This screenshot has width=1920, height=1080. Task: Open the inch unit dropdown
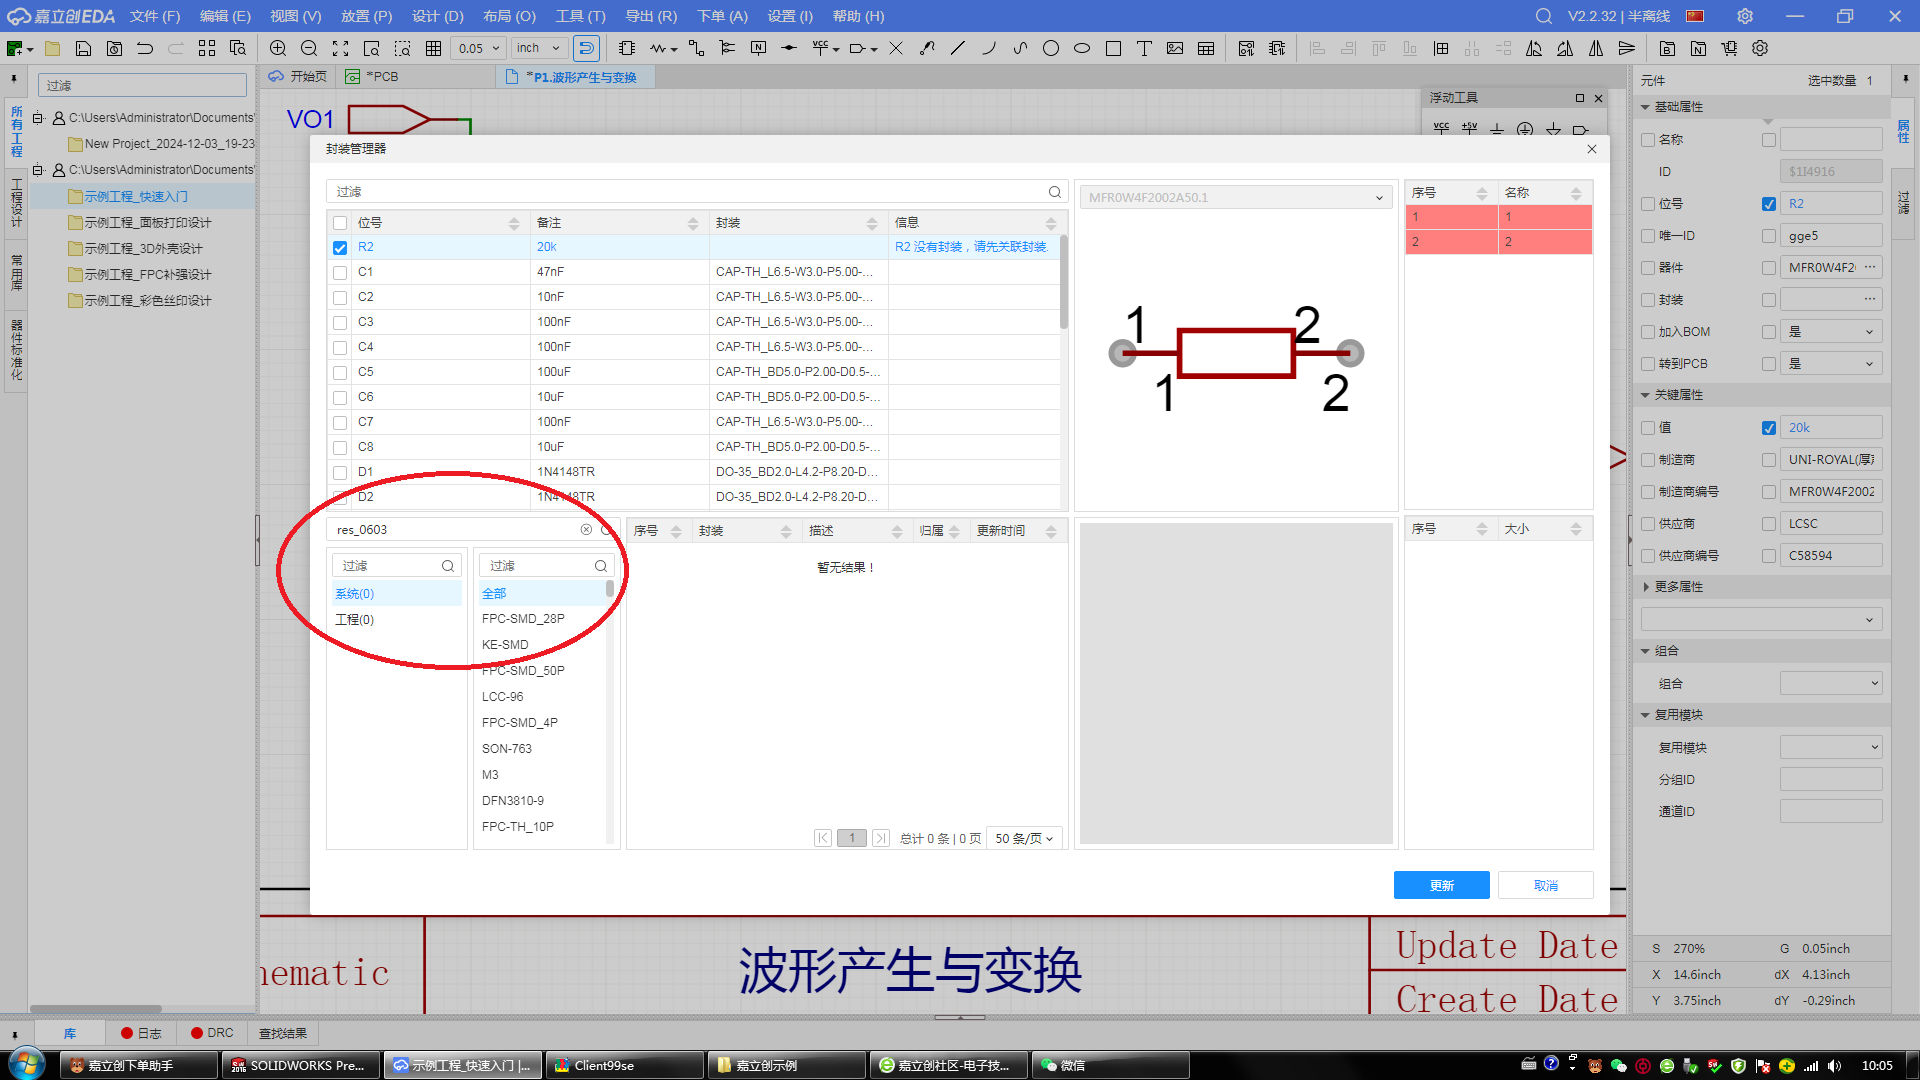[540, 48]
